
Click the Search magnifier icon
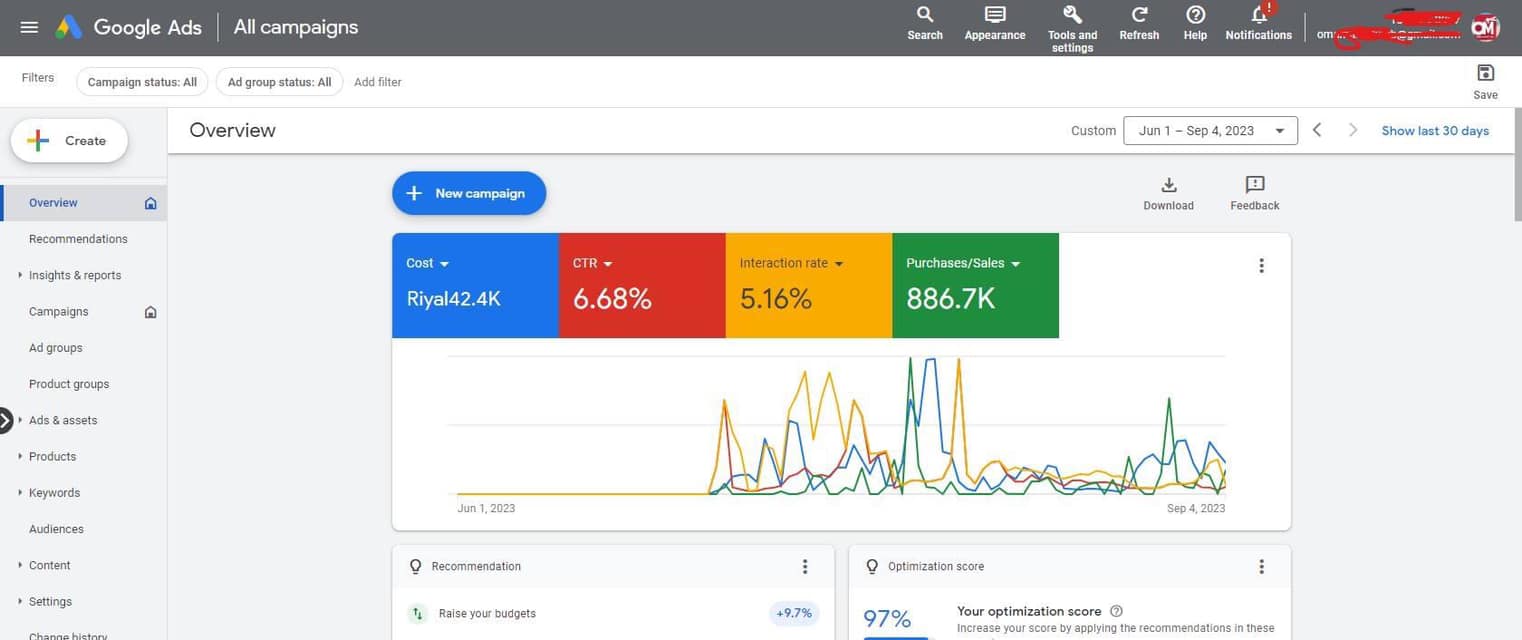[925, 15]
